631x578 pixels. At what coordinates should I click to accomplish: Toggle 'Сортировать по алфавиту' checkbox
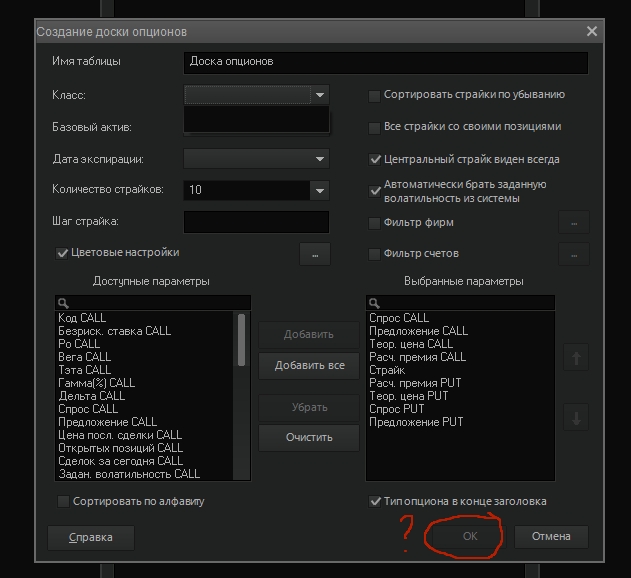[x=64, y=501]
